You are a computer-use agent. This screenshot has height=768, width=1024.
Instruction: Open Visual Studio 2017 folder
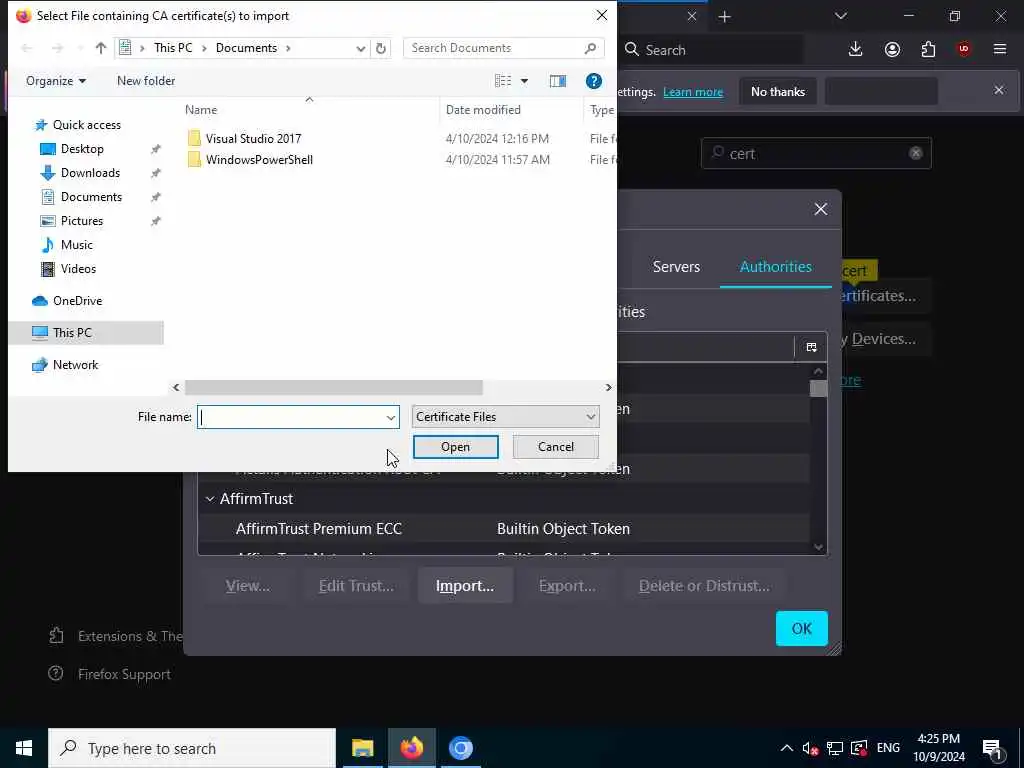pyautogui.click(x=253, y=138)
